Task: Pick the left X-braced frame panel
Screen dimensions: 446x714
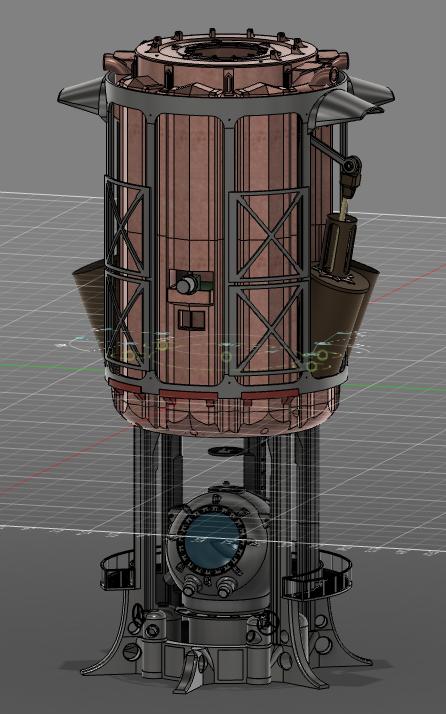Action: pyautogui.click(x=126, y=274)
